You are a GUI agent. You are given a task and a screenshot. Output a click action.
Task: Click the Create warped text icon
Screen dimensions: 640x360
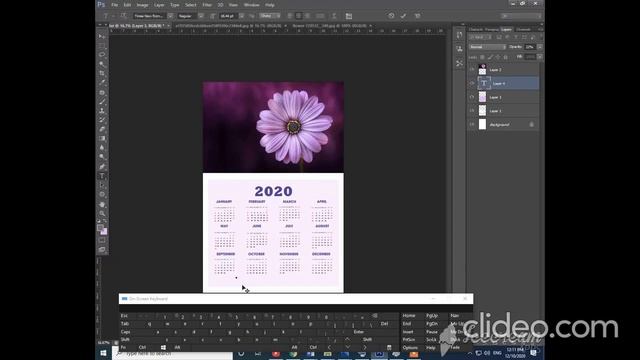click(x=334, y=16)
